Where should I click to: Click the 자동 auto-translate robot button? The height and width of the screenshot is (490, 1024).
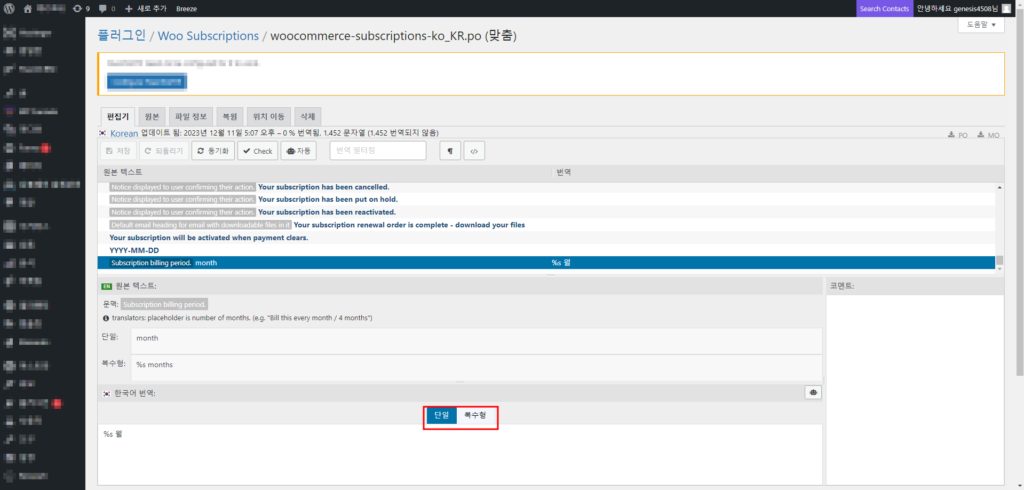pyautogui.click(x=298, y=151)
